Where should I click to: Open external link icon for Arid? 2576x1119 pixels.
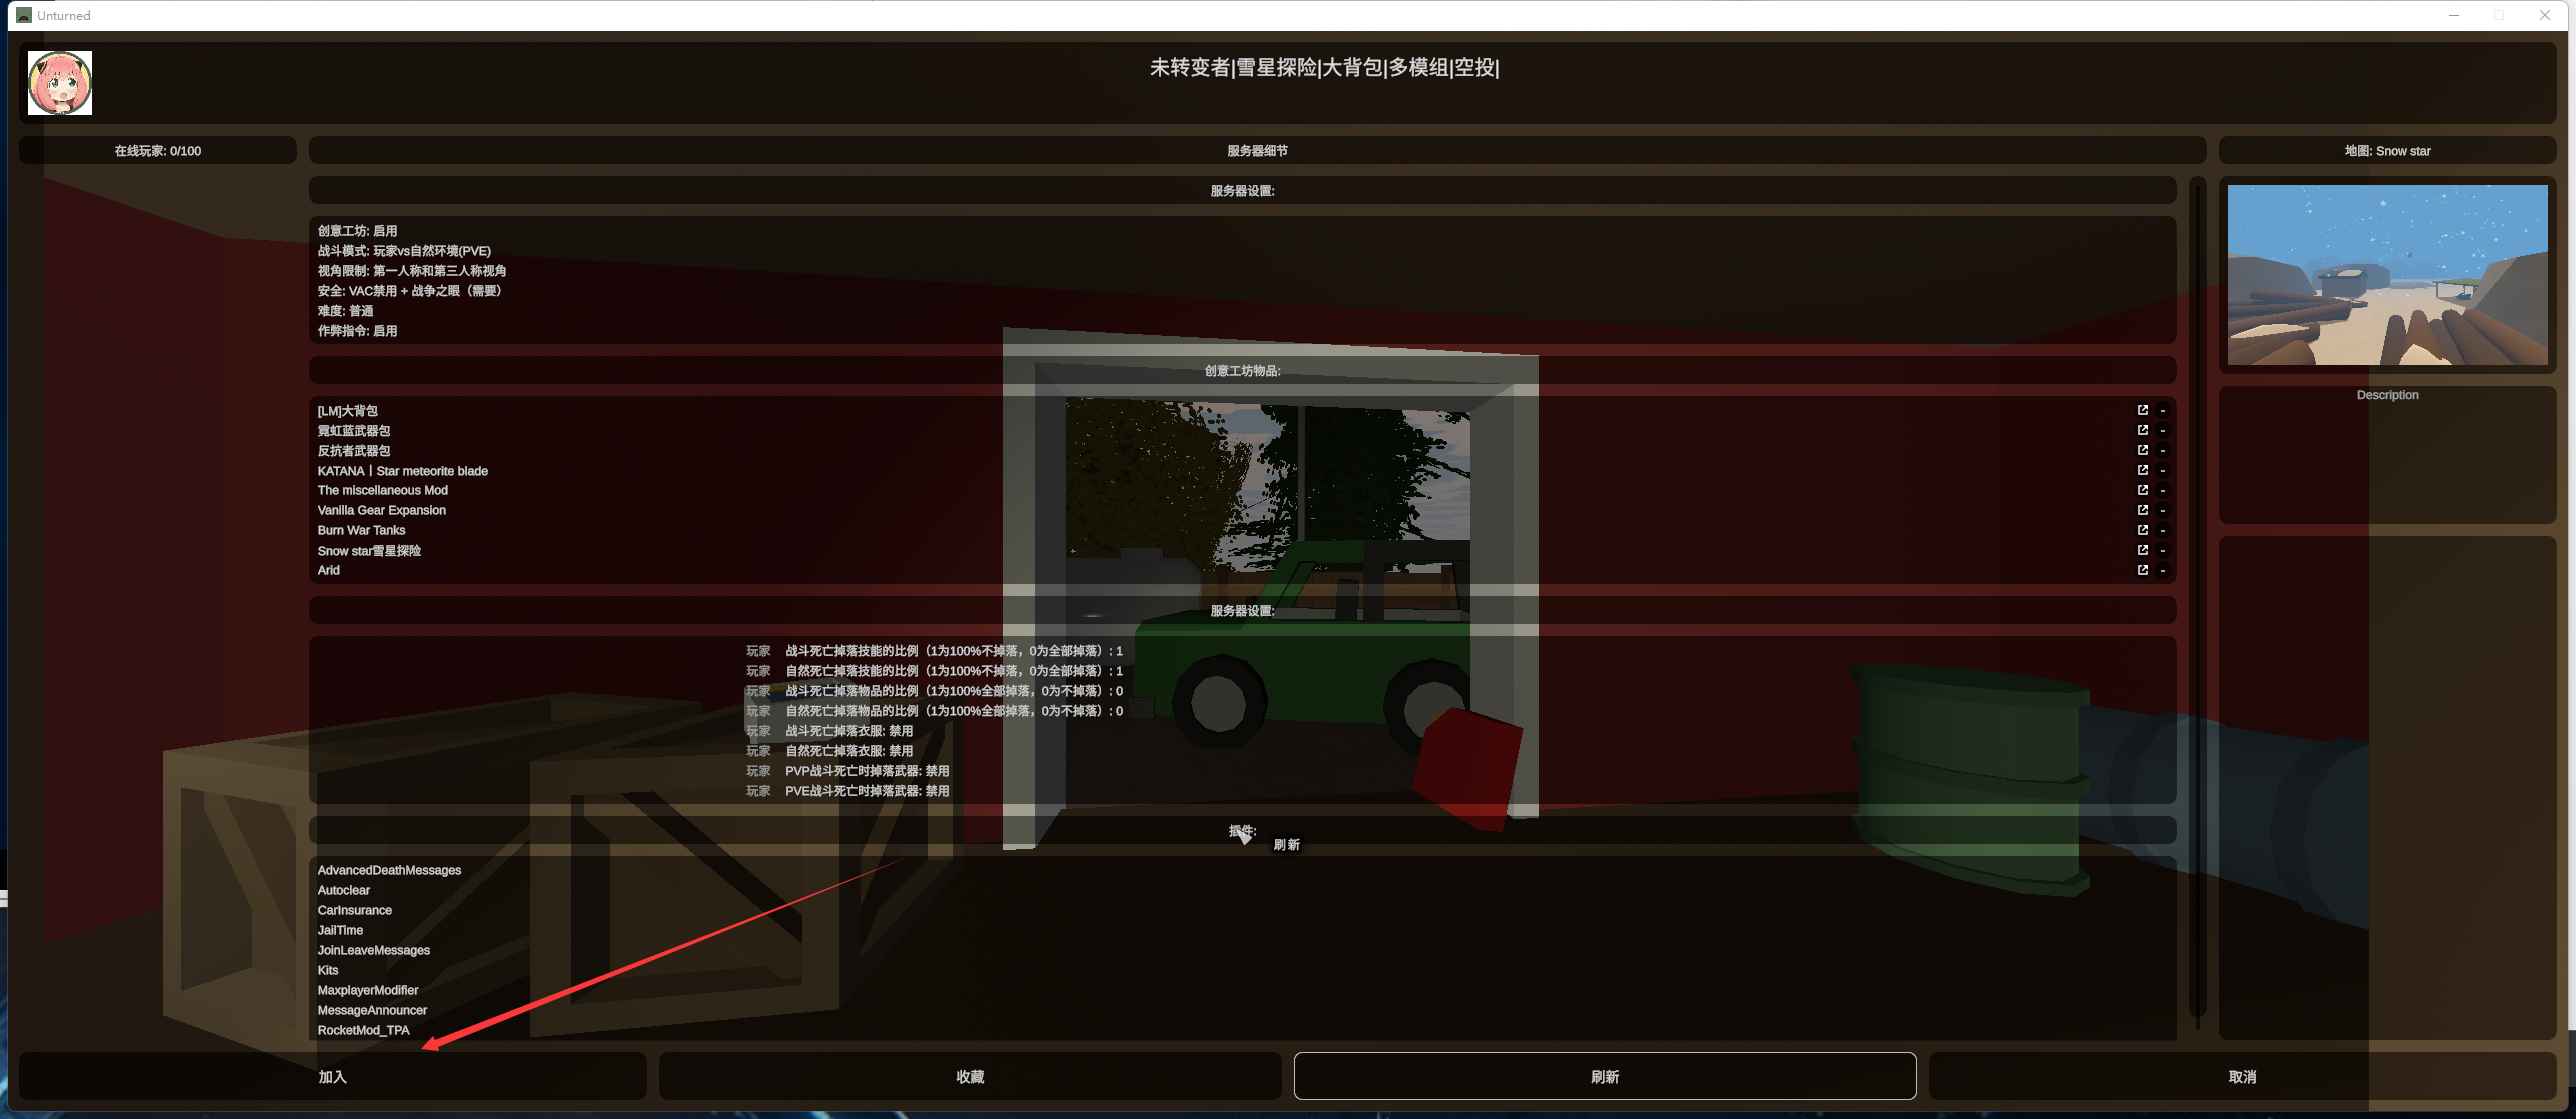2142,570
